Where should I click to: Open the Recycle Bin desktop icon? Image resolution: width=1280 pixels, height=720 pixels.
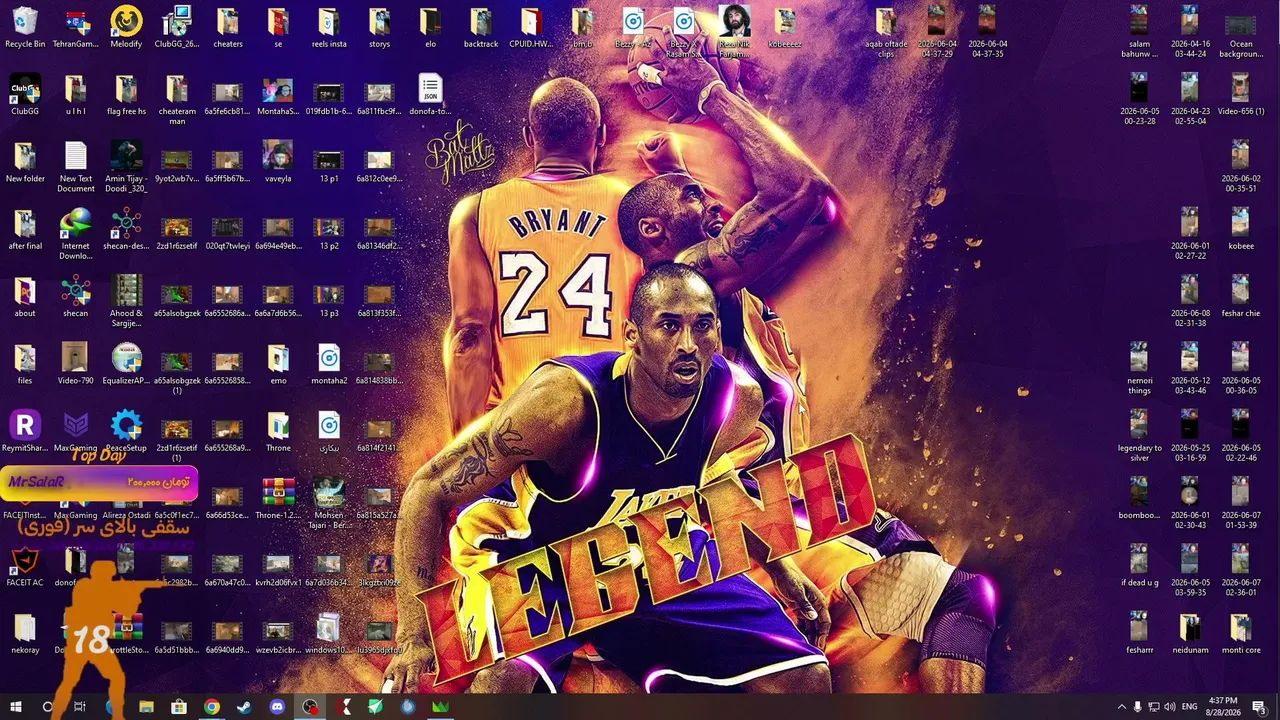click(x=25, y=27)
